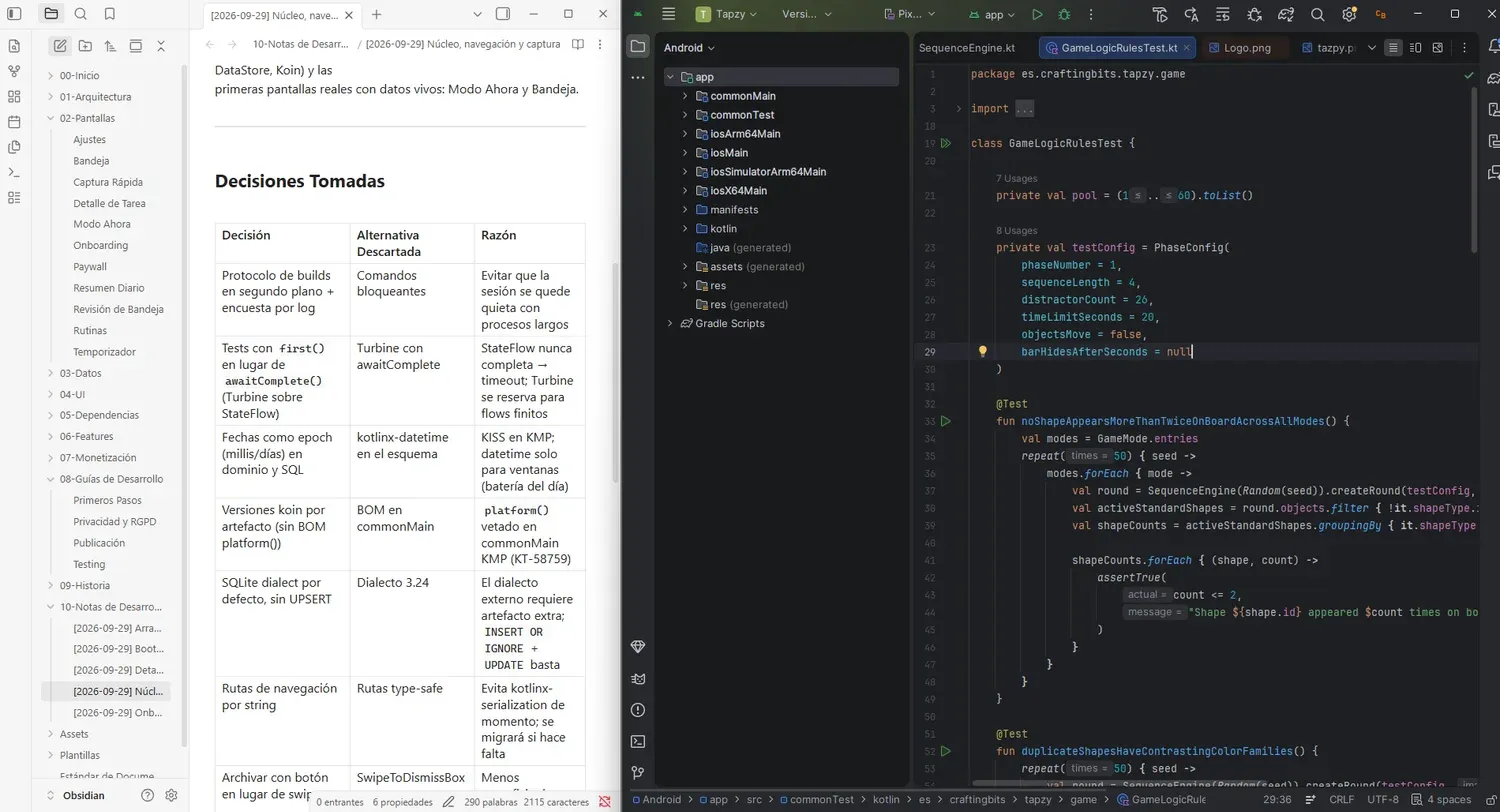Toggle the Obsidian left sidebar
The height and width of the screenshot is (812, 1500).
point(14,14)
